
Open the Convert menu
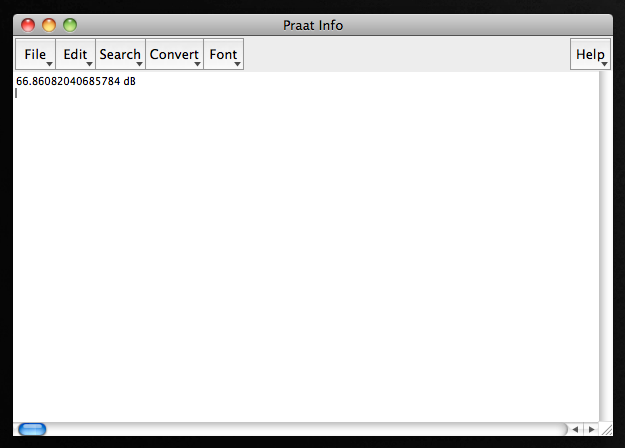pyautogui.click(x=175, y=54)
